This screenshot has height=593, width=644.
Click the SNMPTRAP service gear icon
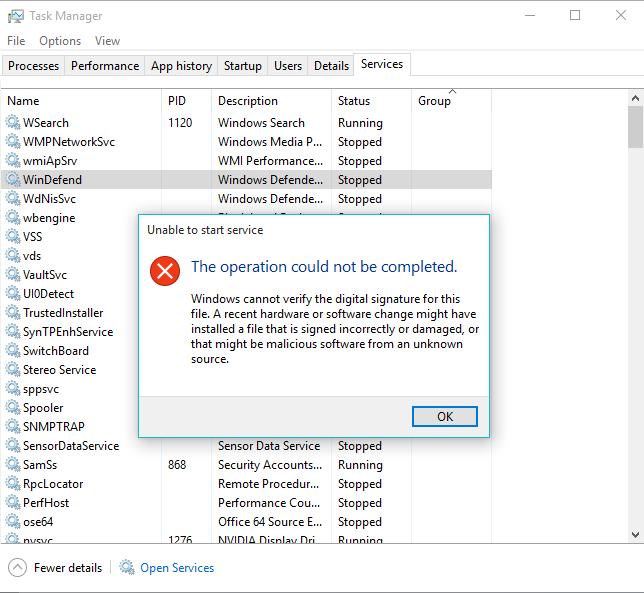pyautogui.click(x=13, y=427)
